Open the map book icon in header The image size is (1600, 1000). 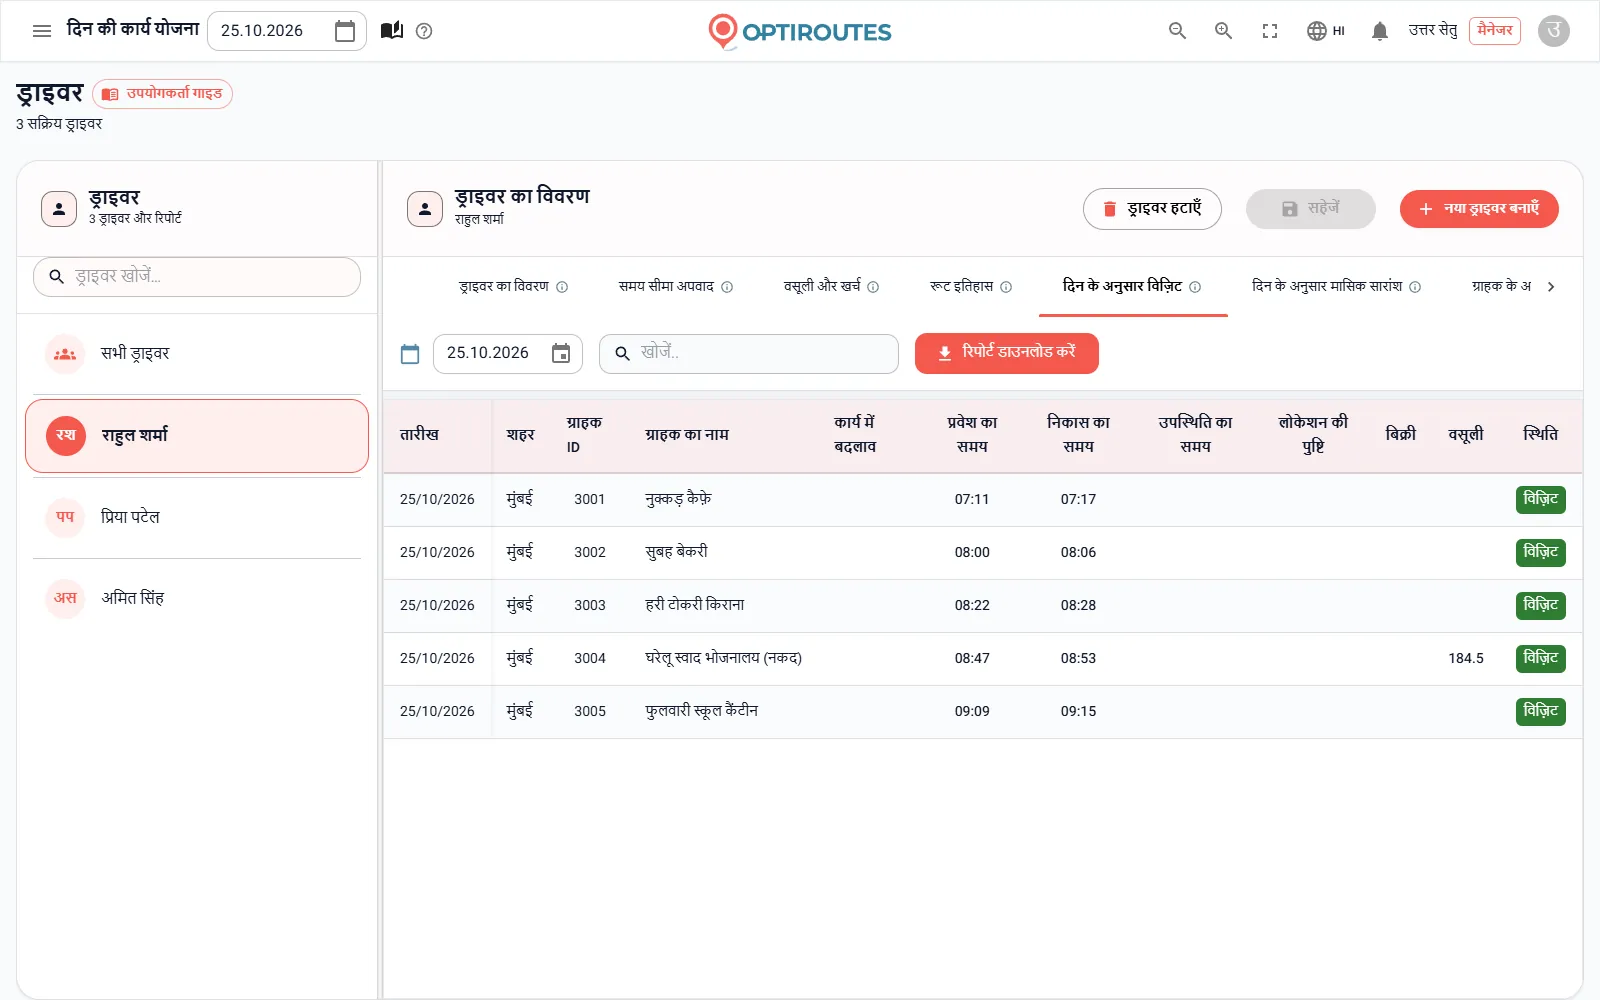[392, 31]
